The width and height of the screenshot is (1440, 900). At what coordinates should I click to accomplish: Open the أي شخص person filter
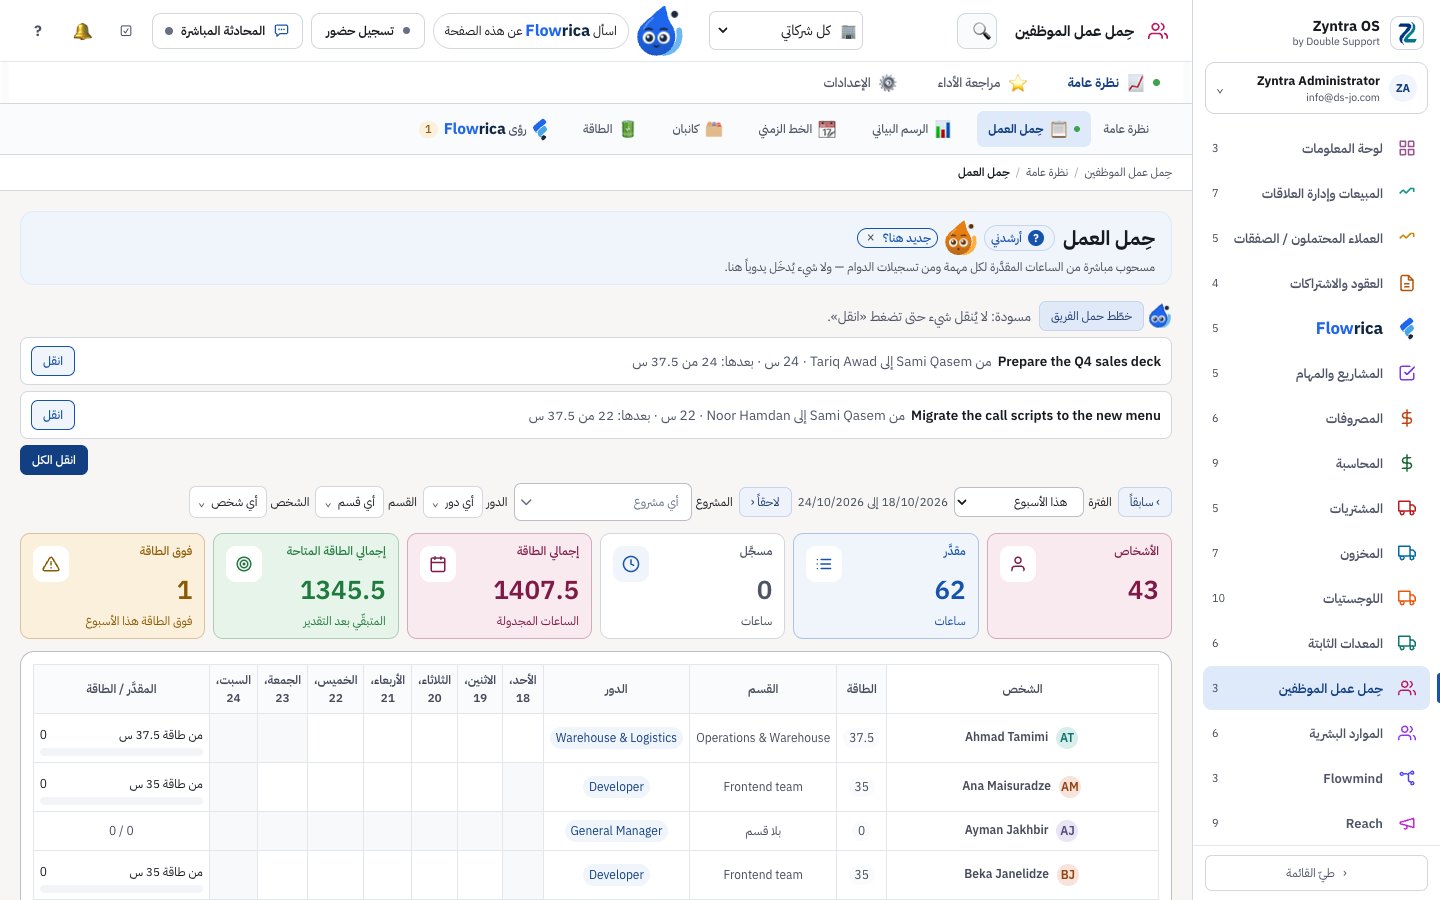[x=227, y=502]
